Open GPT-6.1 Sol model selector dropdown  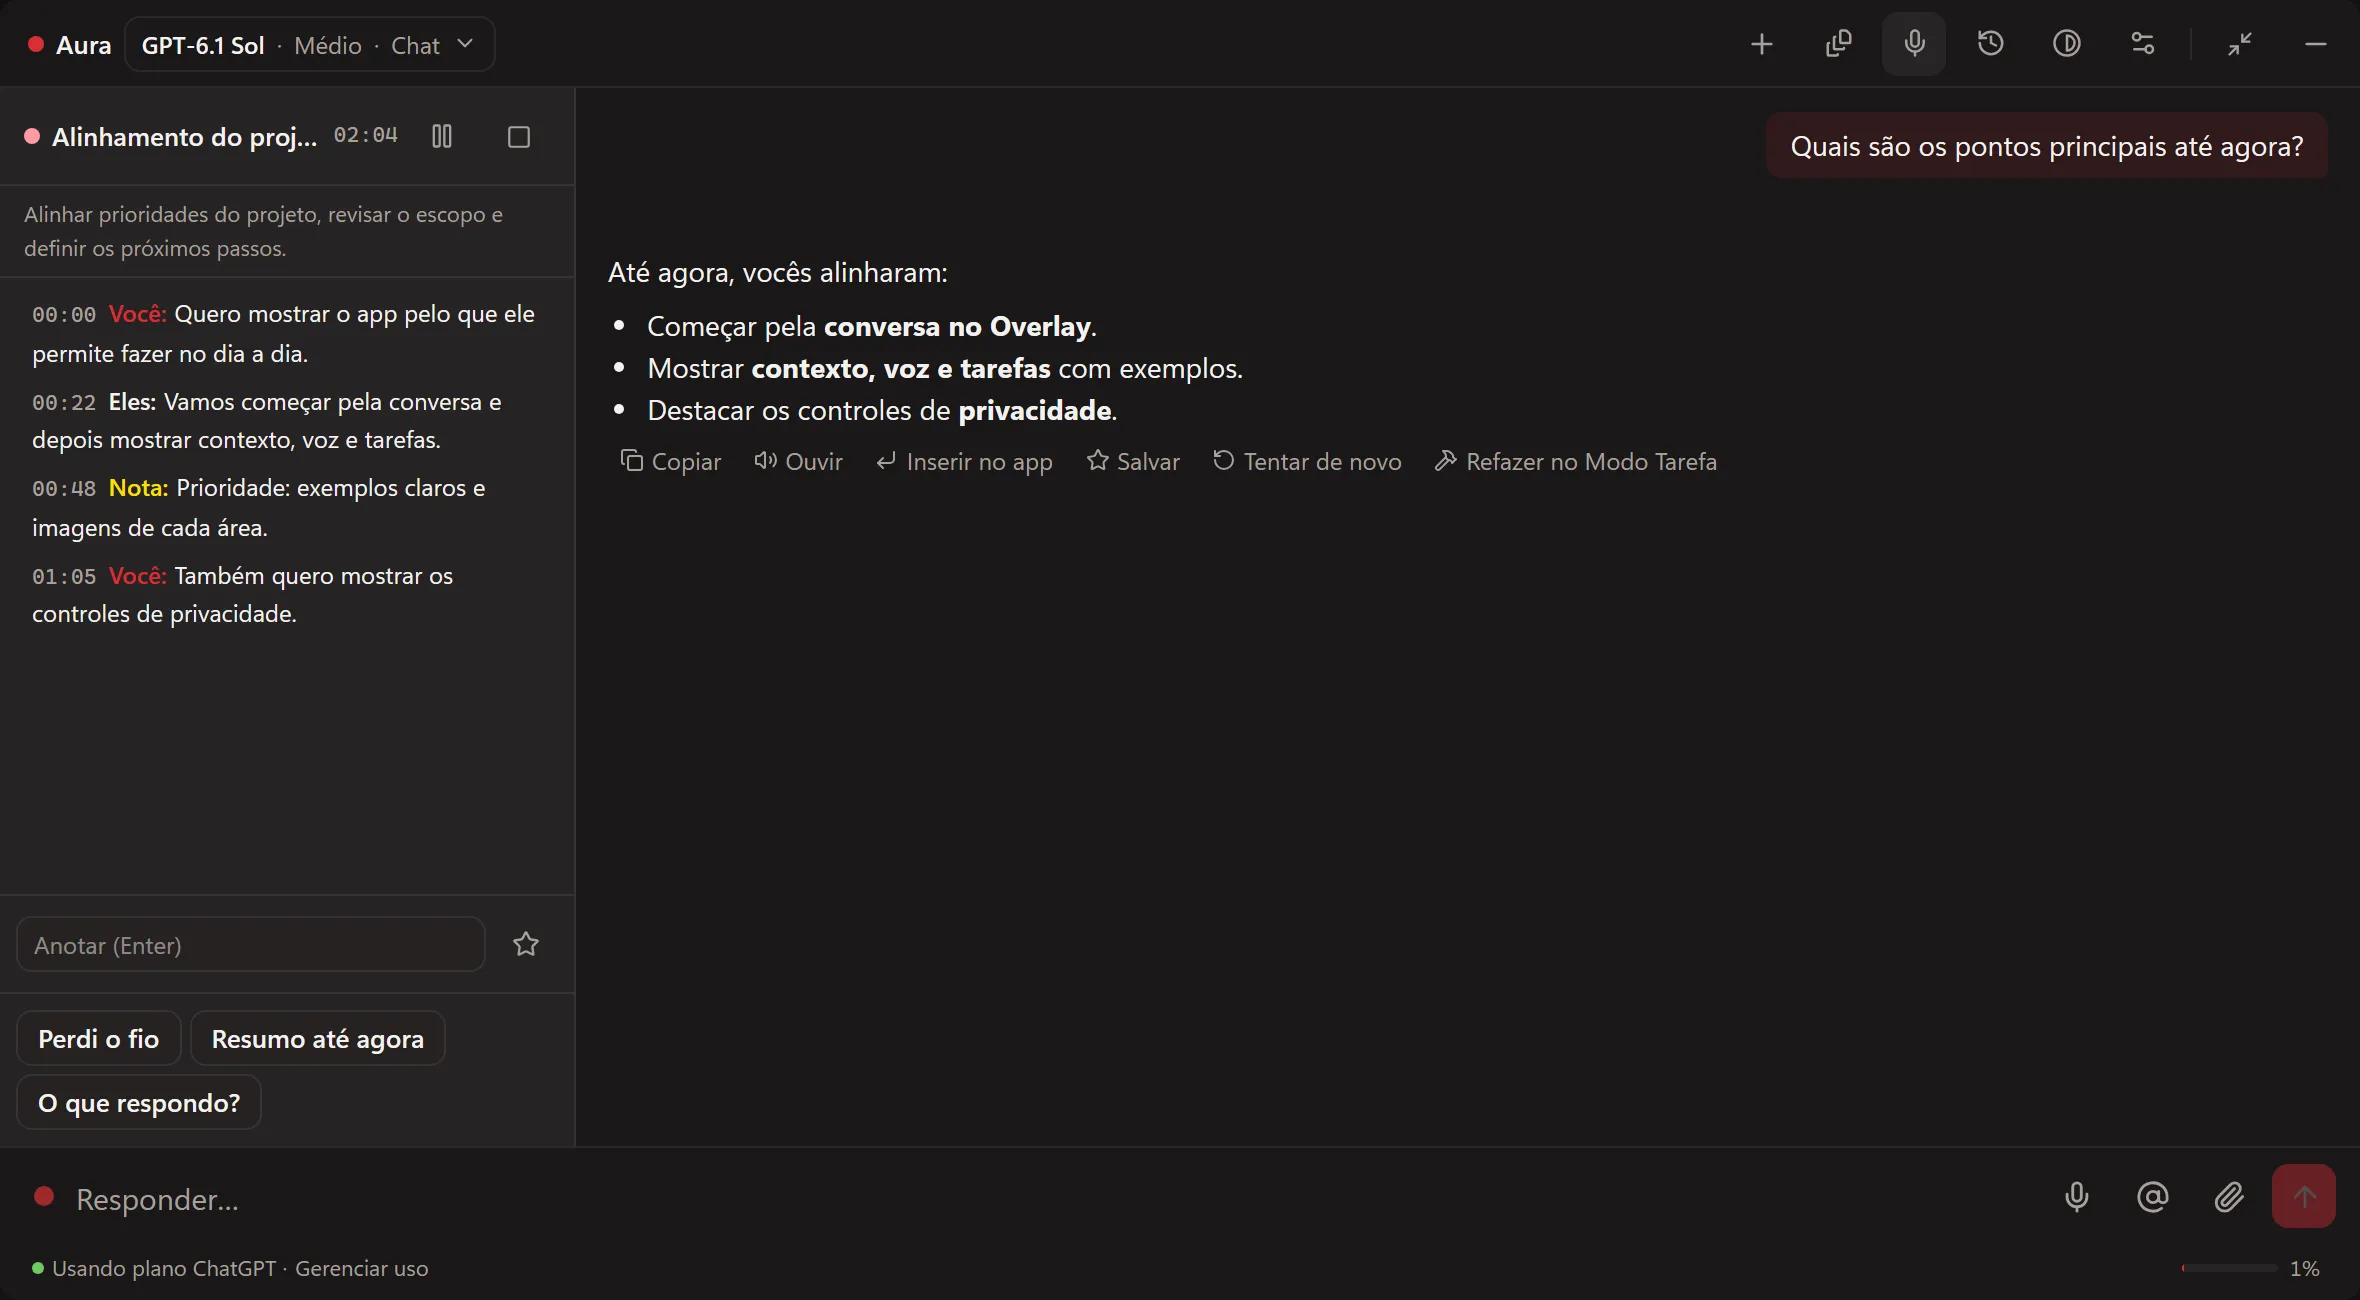(309, 45)
